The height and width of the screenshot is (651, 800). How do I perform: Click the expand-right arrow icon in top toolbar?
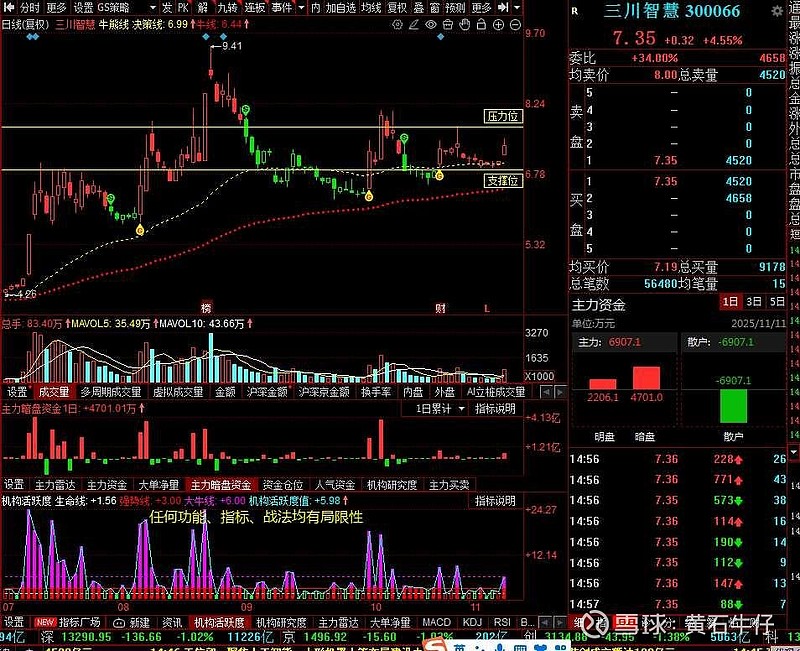click(504, 7)
